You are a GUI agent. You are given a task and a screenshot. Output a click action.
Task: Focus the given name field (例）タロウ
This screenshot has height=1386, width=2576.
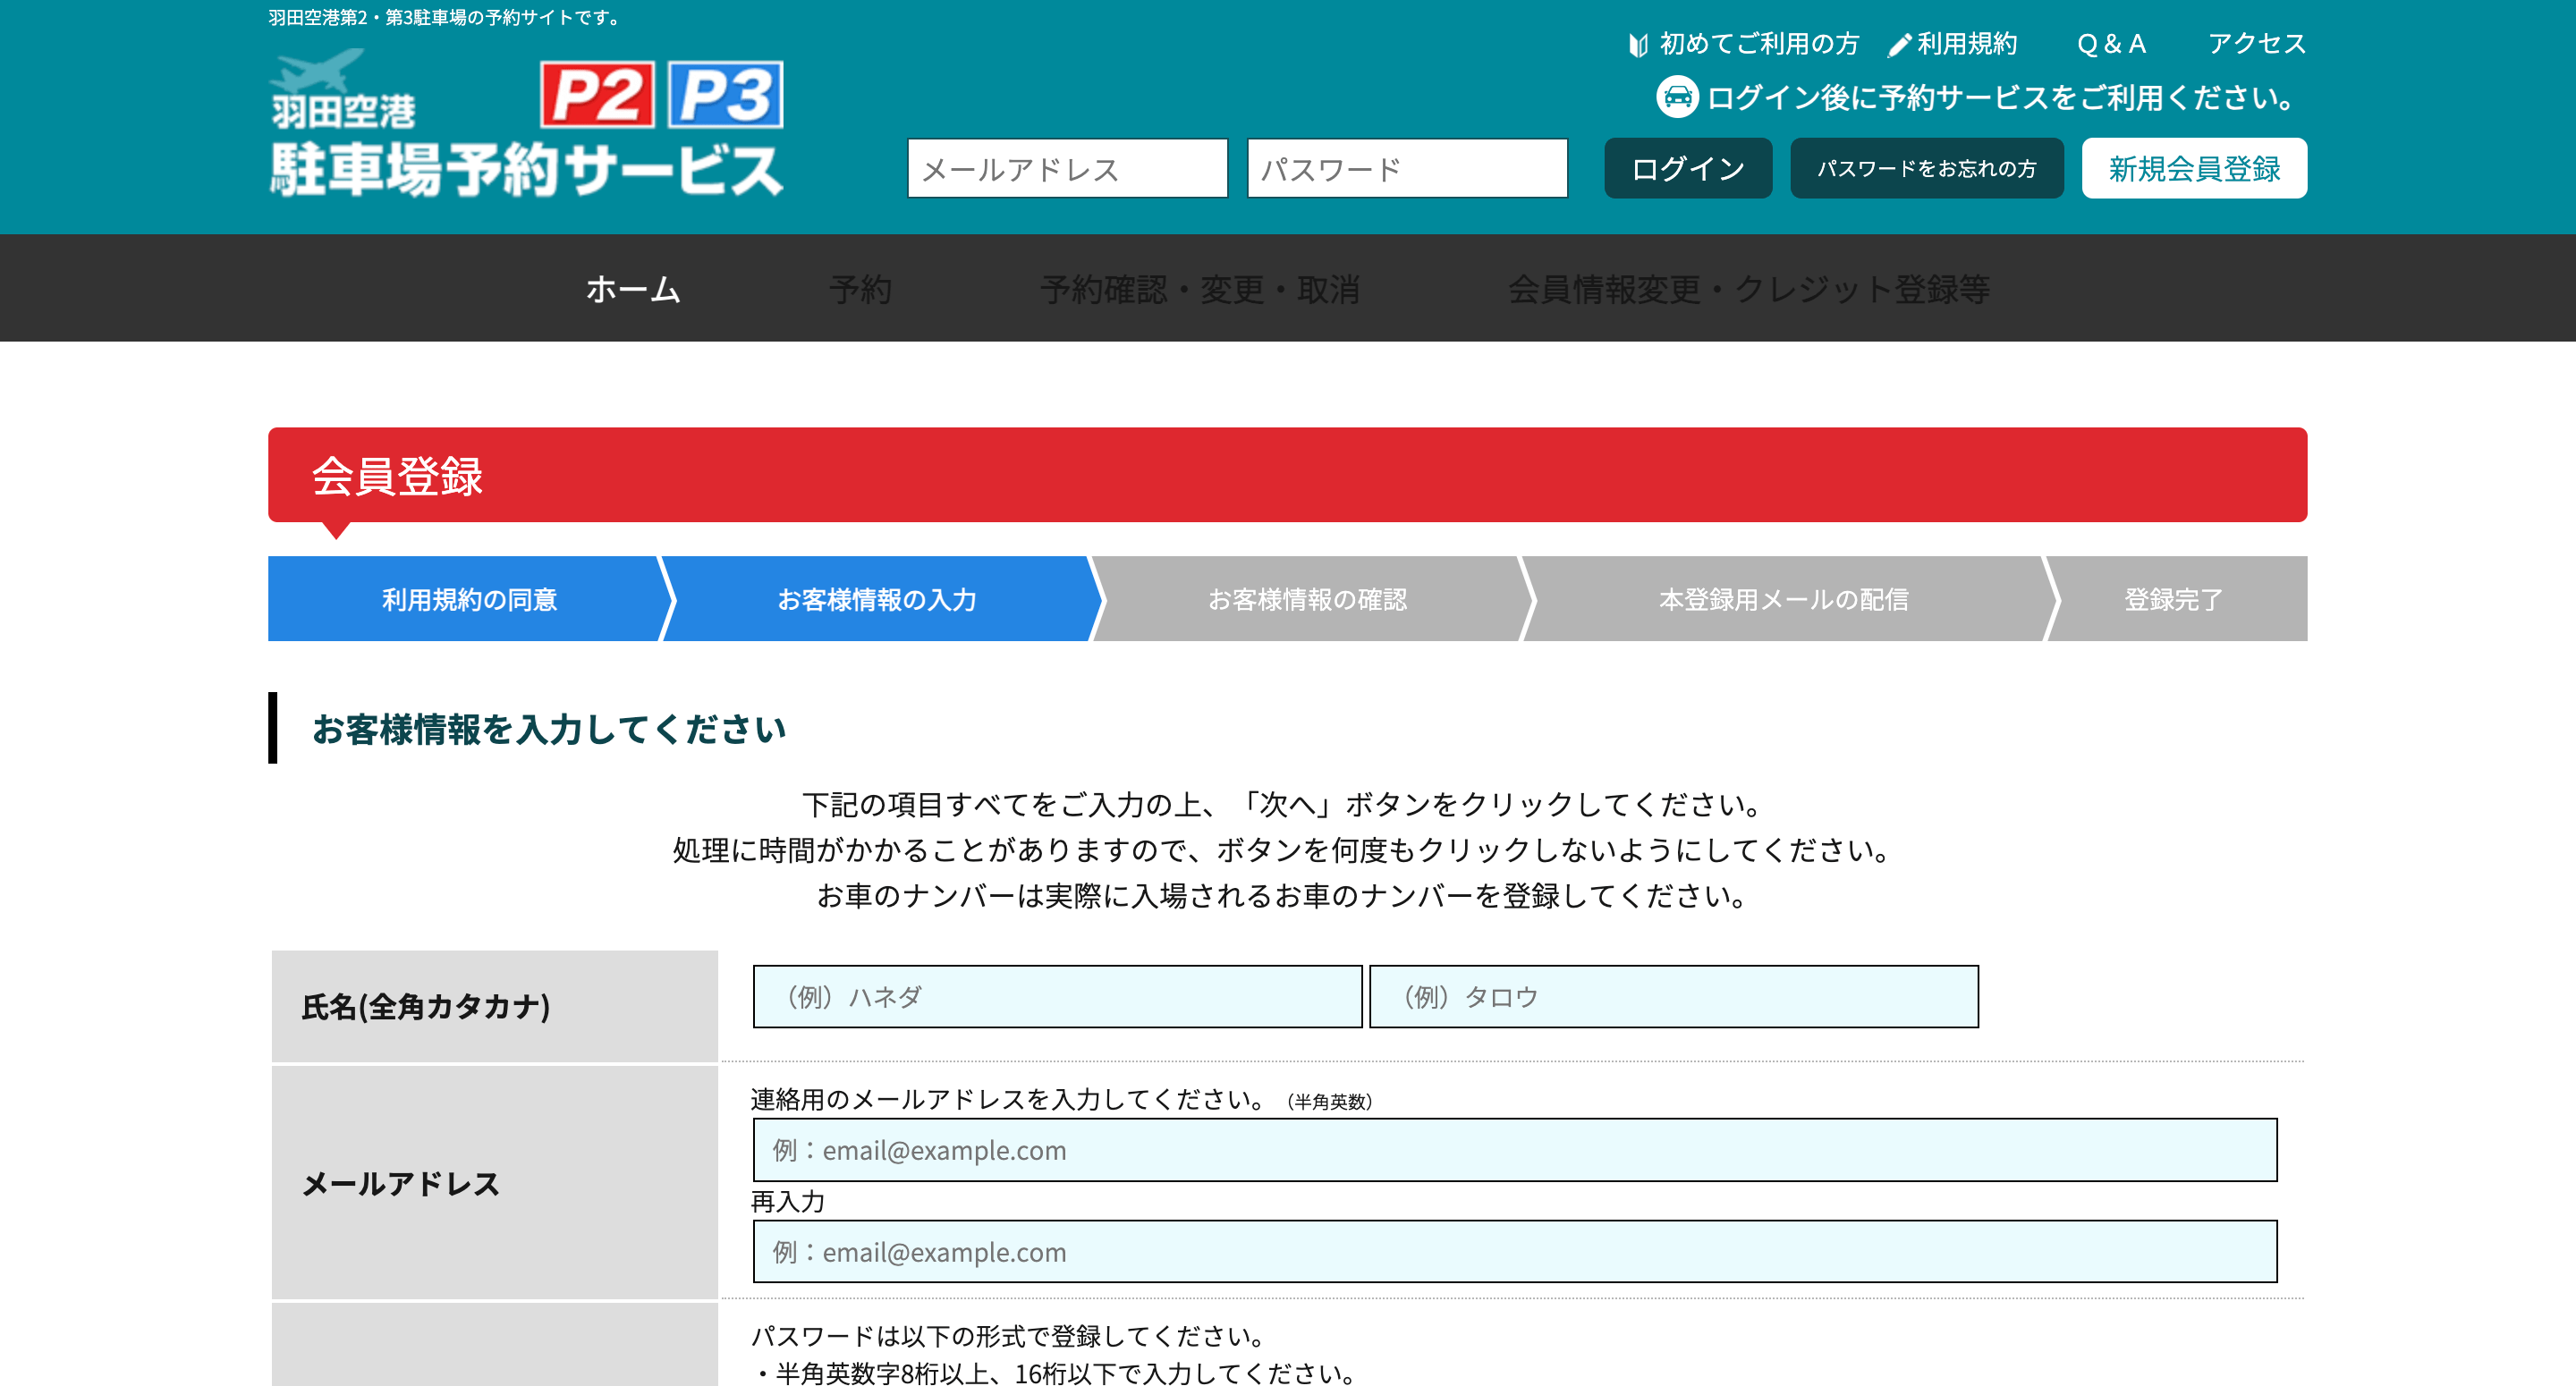[x=1673, y=996]
